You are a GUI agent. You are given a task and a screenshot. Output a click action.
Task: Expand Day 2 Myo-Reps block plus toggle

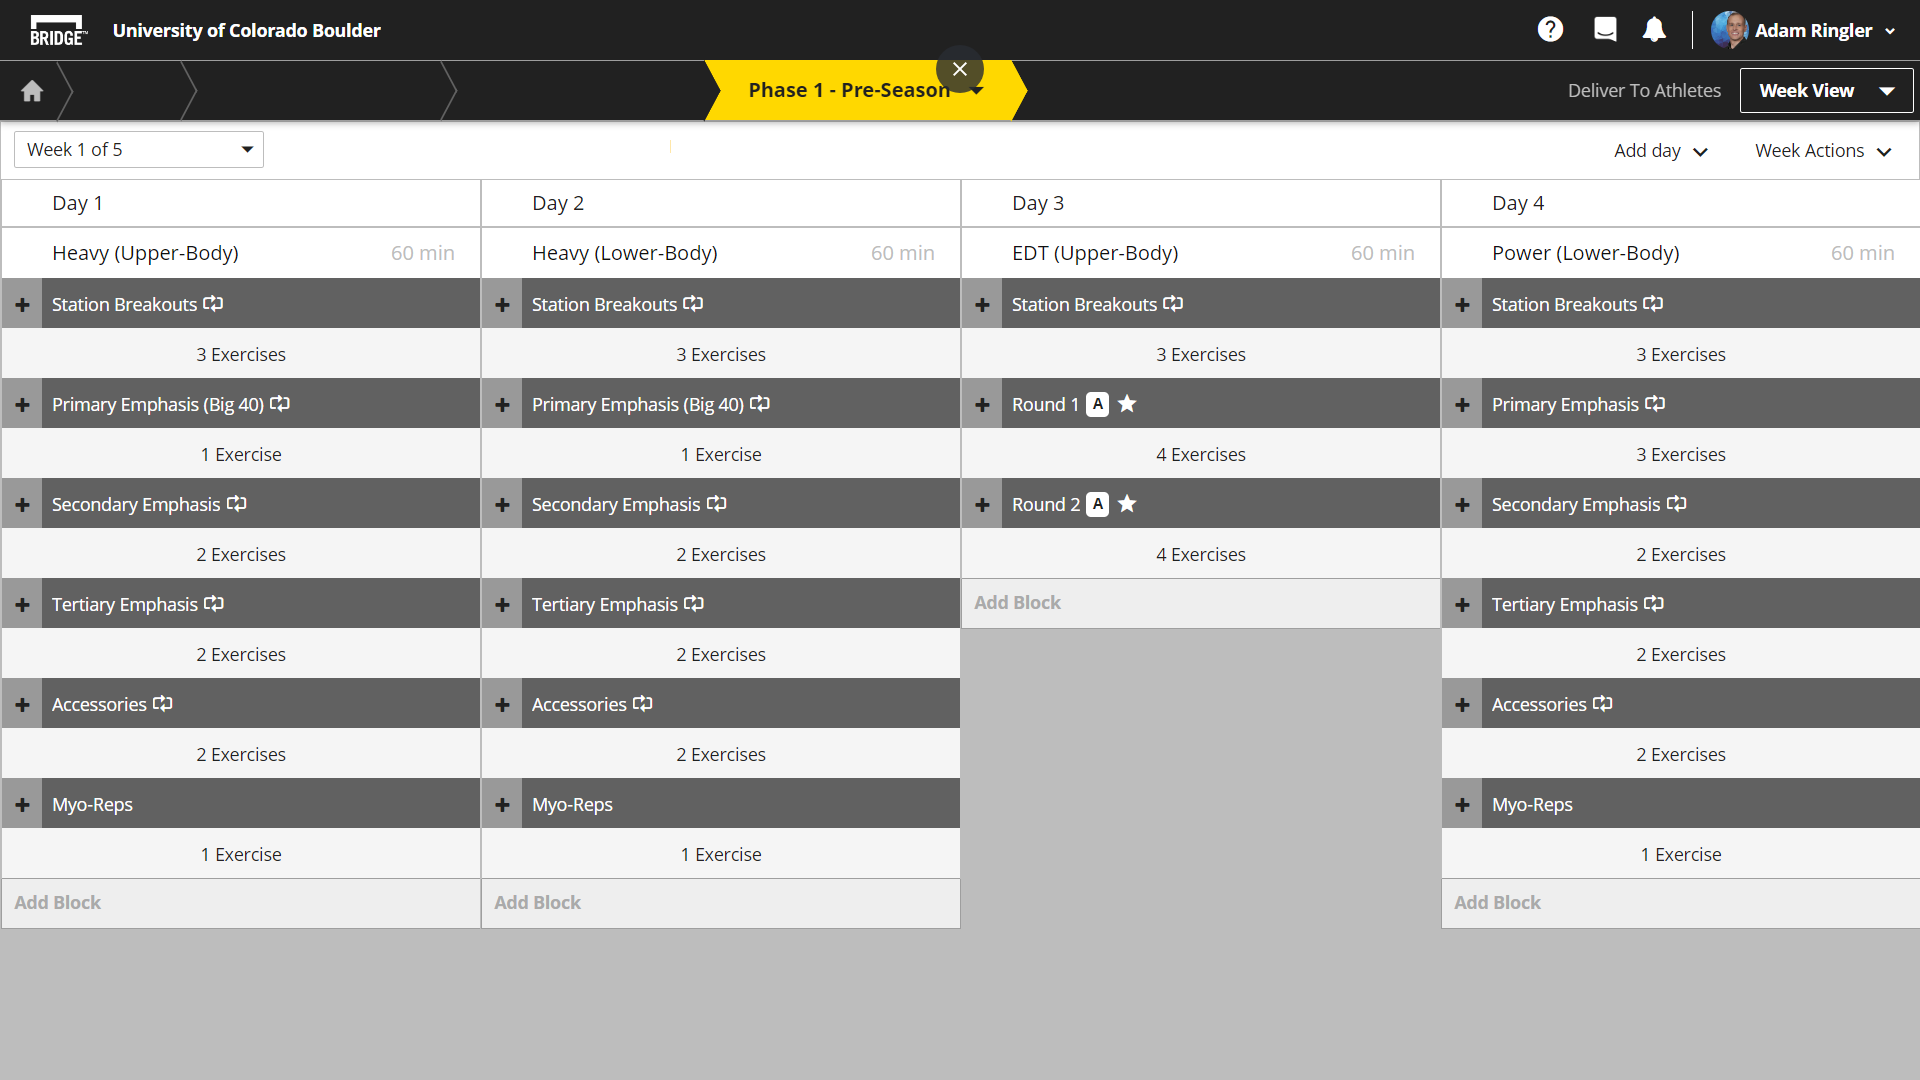[502, 804]
